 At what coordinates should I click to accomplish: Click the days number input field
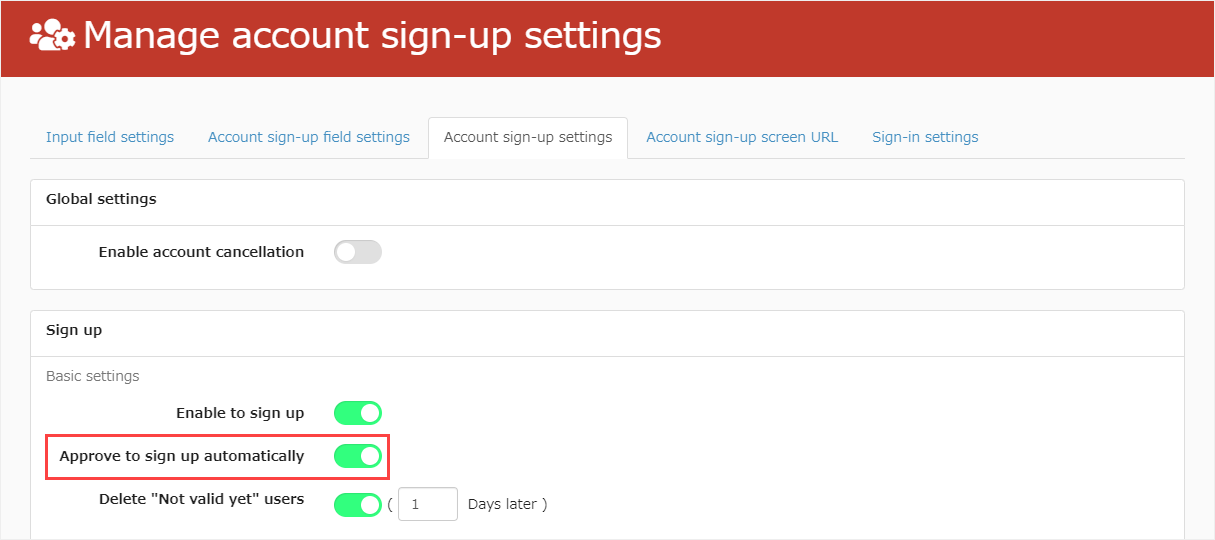427,505
